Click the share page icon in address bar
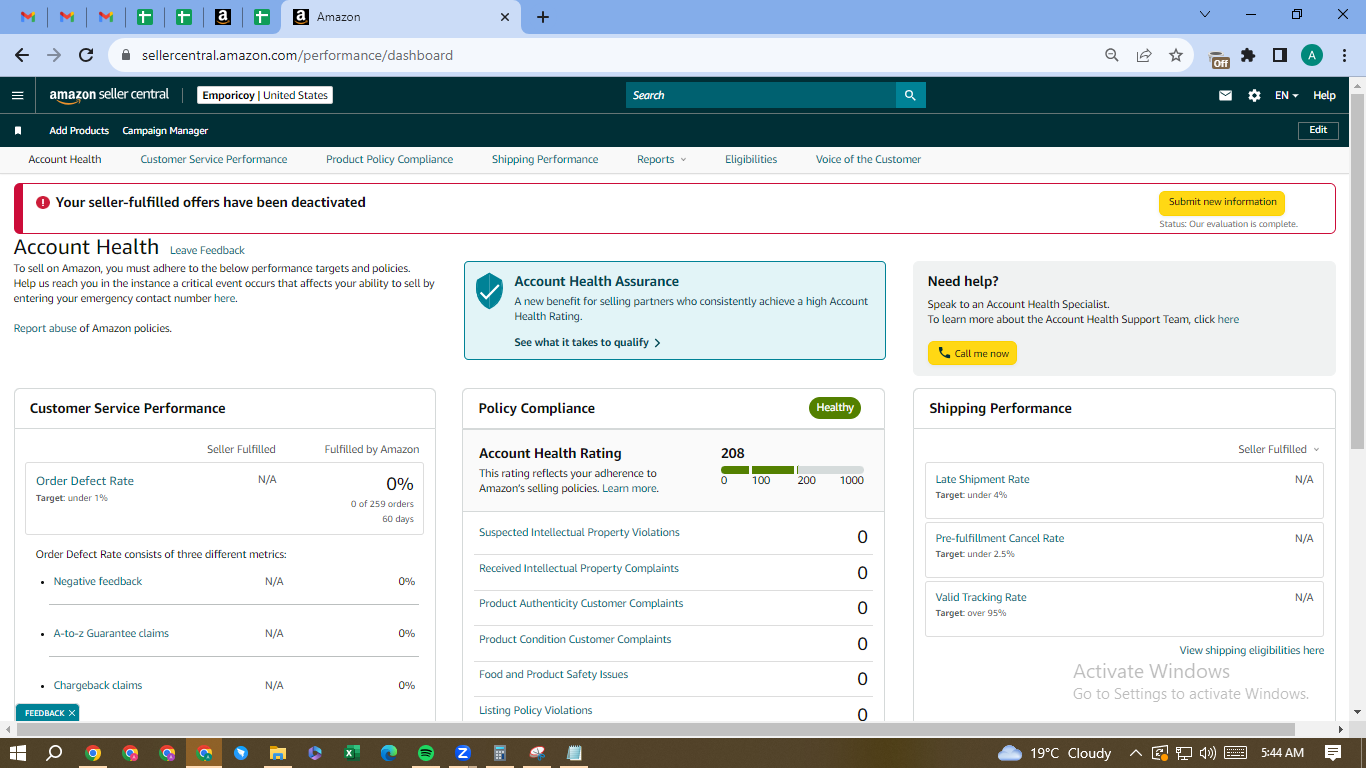This screenshot has height=768, width=1366. pos(1144,55)
